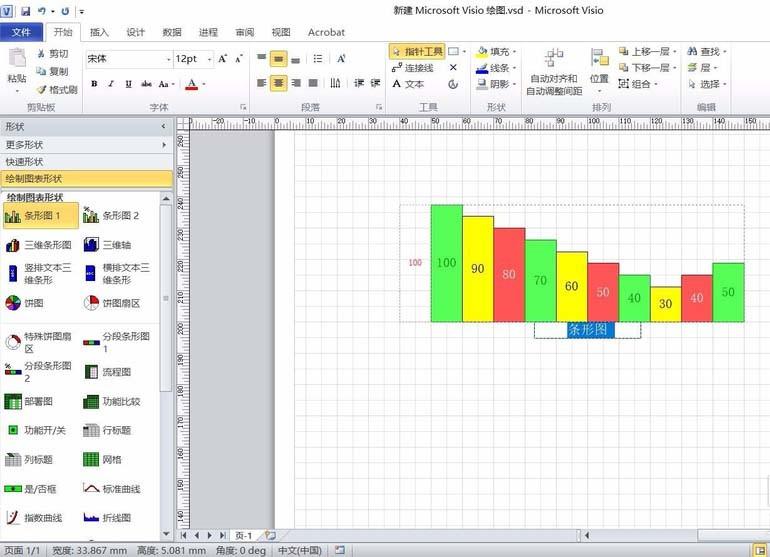Click the yellow bar labeled 90
Screen dimensions: 770x557
(x=478, y=269)
